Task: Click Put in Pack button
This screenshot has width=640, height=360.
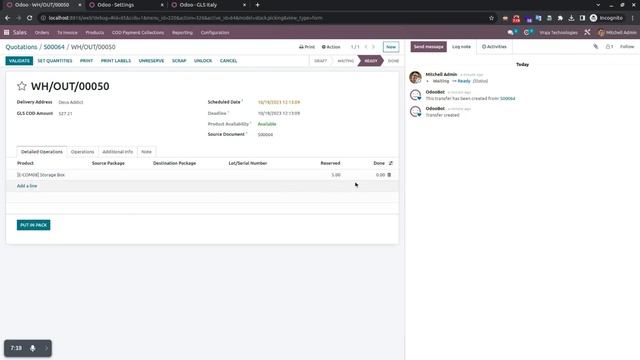Action: click(x=33, y=225)
